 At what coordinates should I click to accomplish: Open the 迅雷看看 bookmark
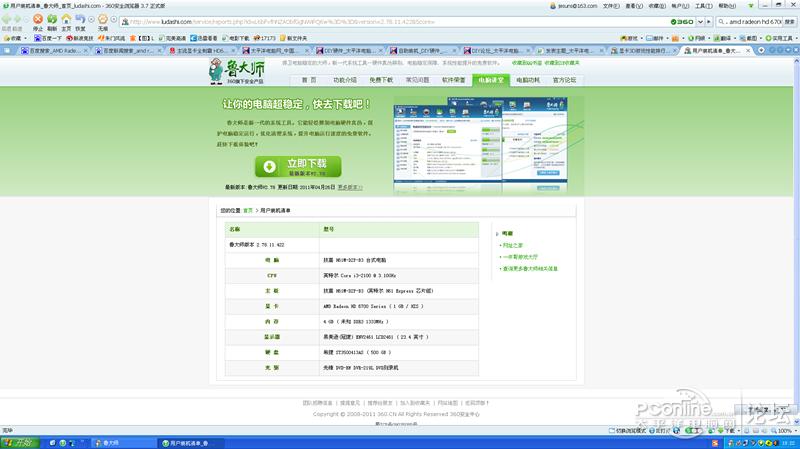[x=204, y=38]
